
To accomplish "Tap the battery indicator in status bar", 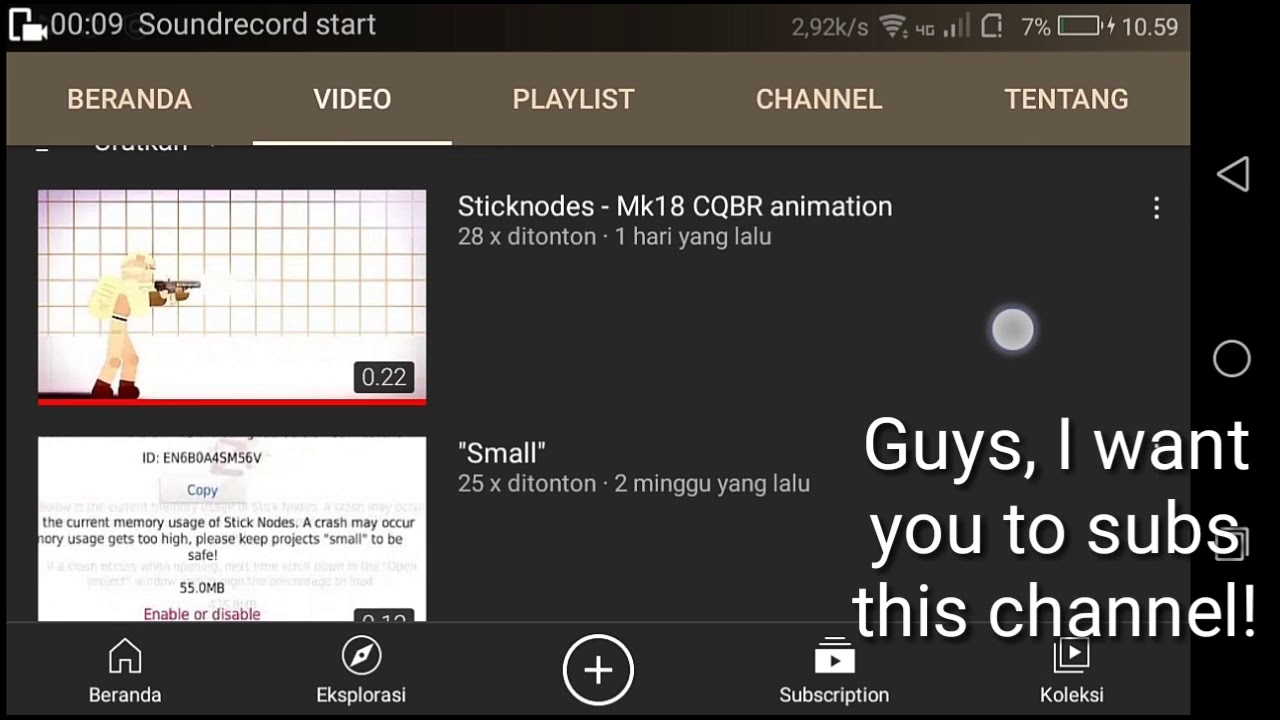I will click(1079, 27).
